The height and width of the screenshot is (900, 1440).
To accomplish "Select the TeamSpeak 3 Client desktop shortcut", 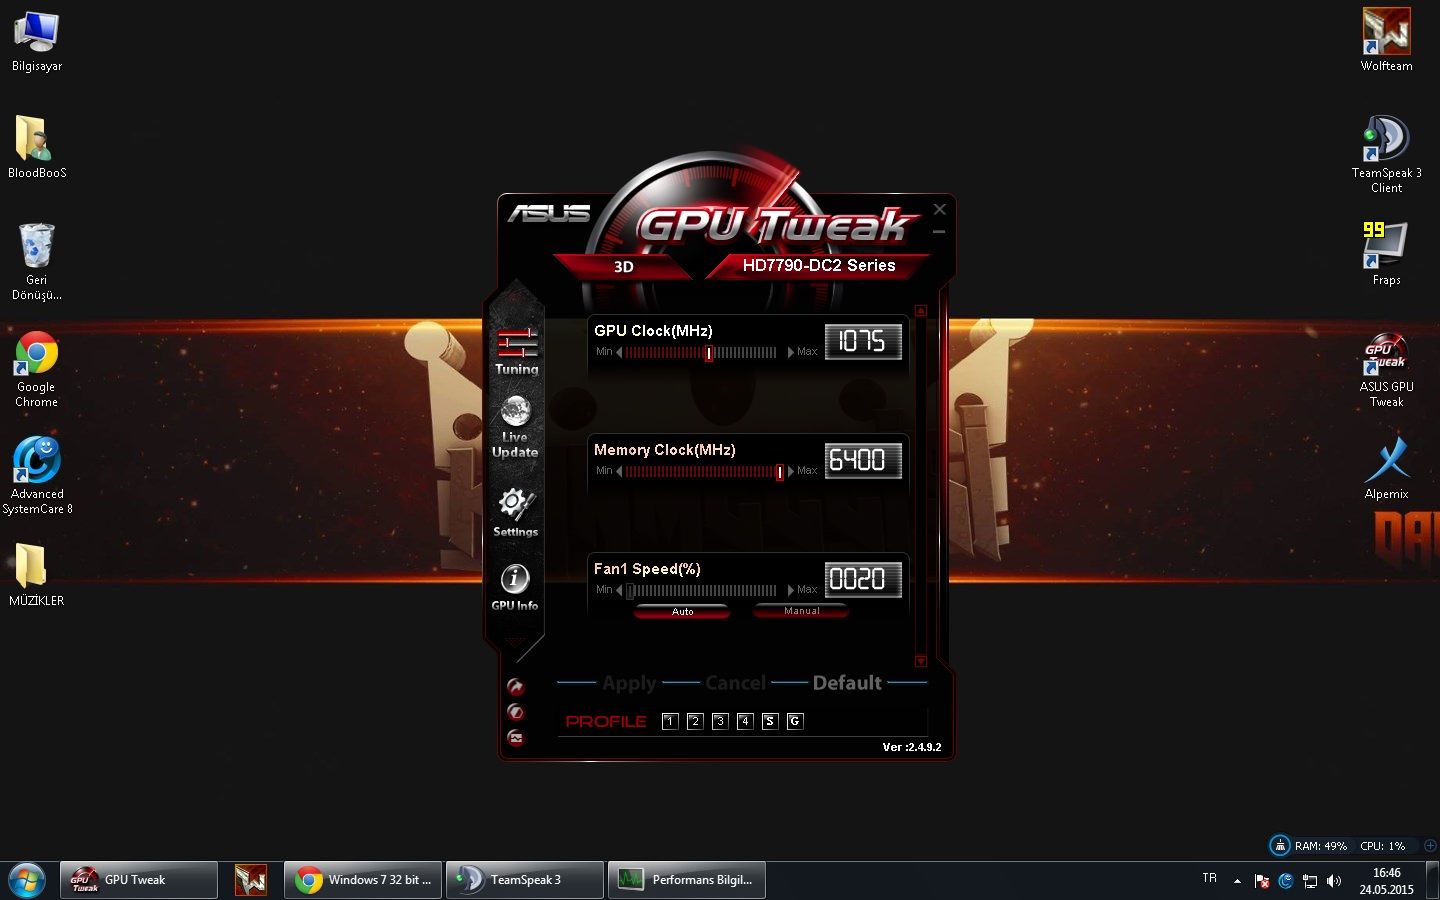I will (1386, 154).
